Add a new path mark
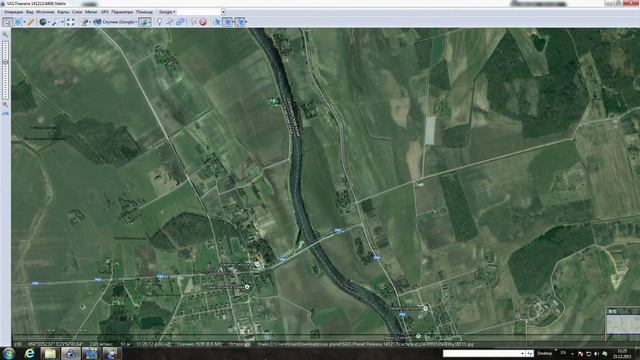 tap(170, 22)
